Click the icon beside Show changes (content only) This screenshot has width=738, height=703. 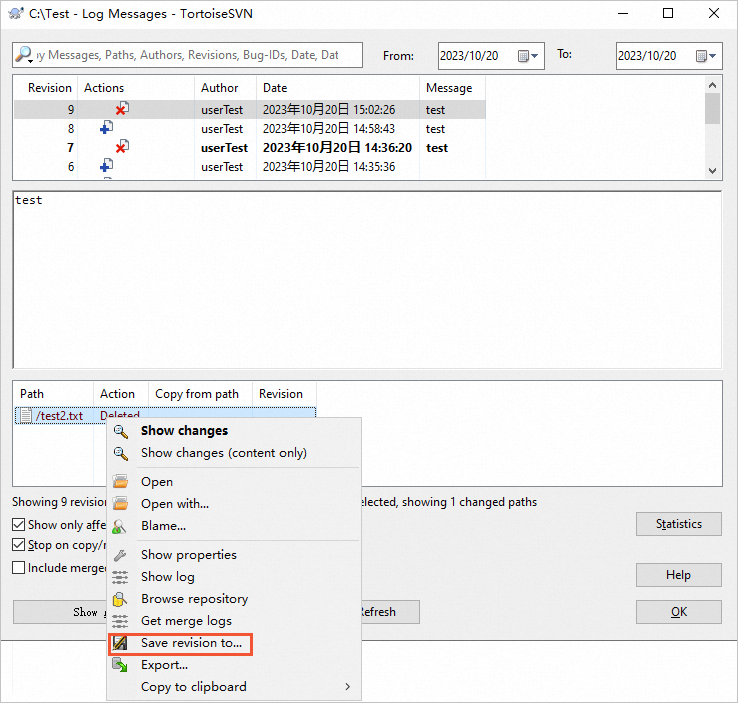pos(120,453)
